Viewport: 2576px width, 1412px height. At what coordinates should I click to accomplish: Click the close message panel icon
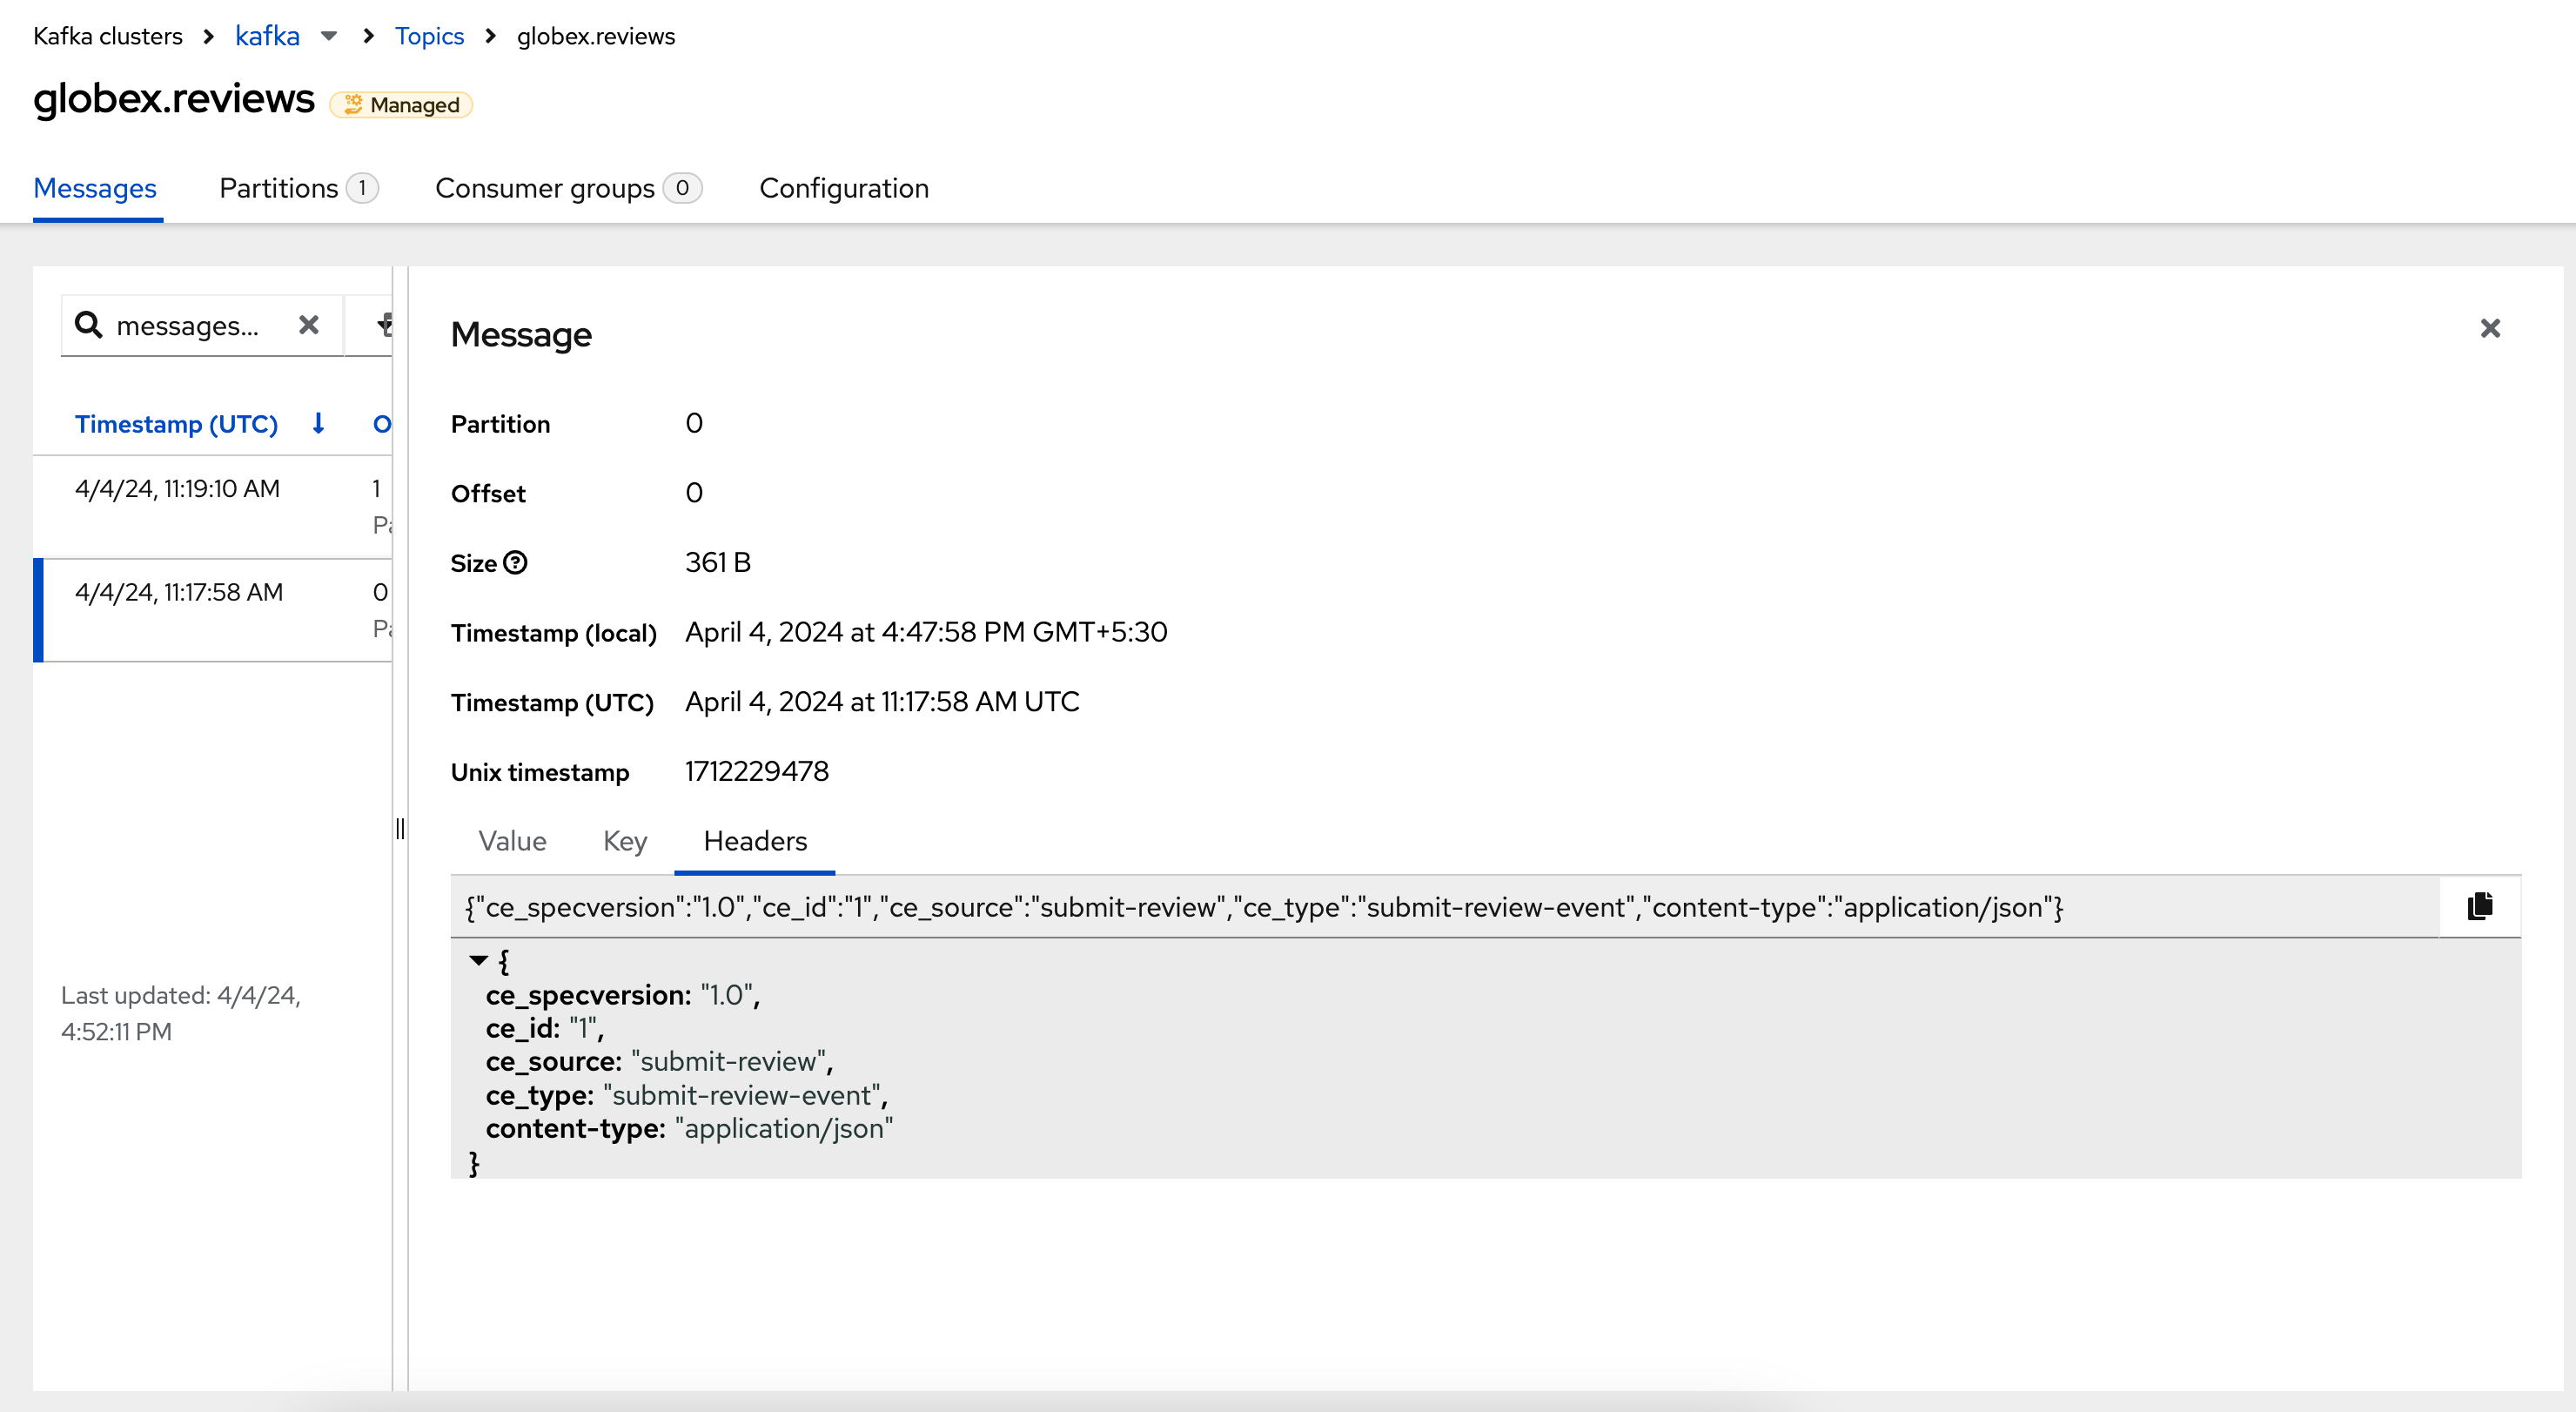(2489, 329)
